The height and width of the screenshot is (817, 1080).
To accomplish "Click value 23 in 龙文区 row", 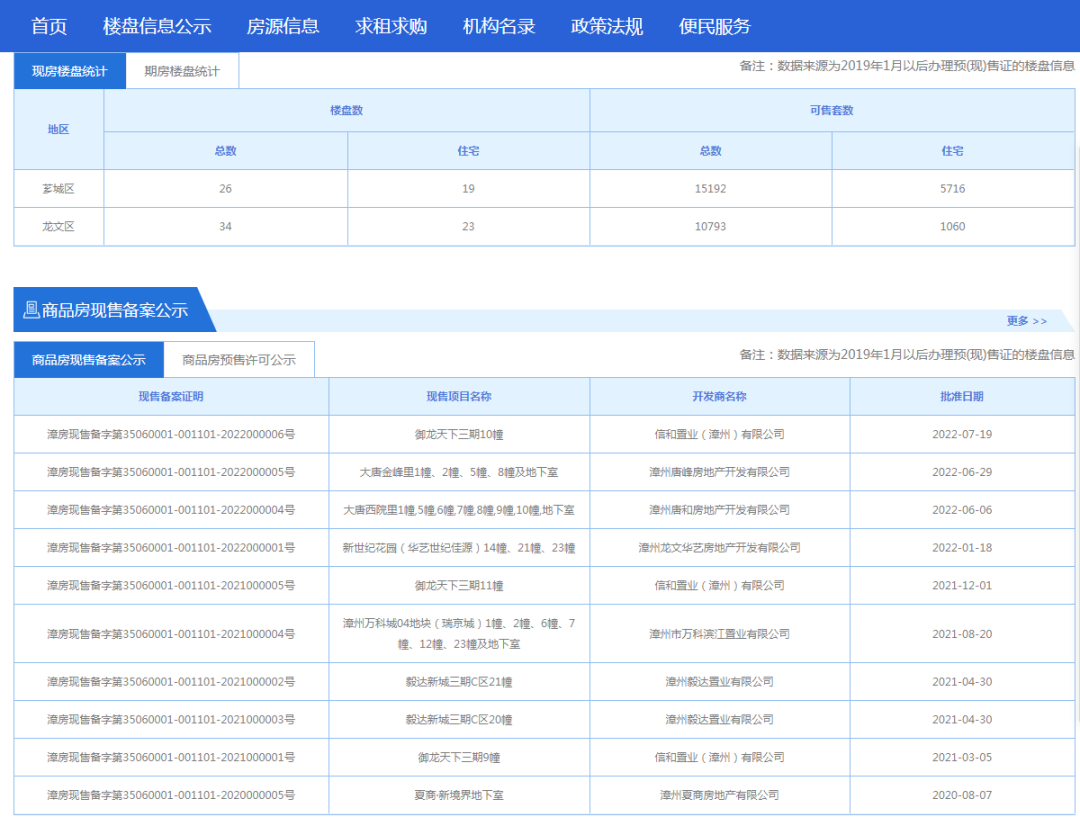I will click(x=468, y=227).
